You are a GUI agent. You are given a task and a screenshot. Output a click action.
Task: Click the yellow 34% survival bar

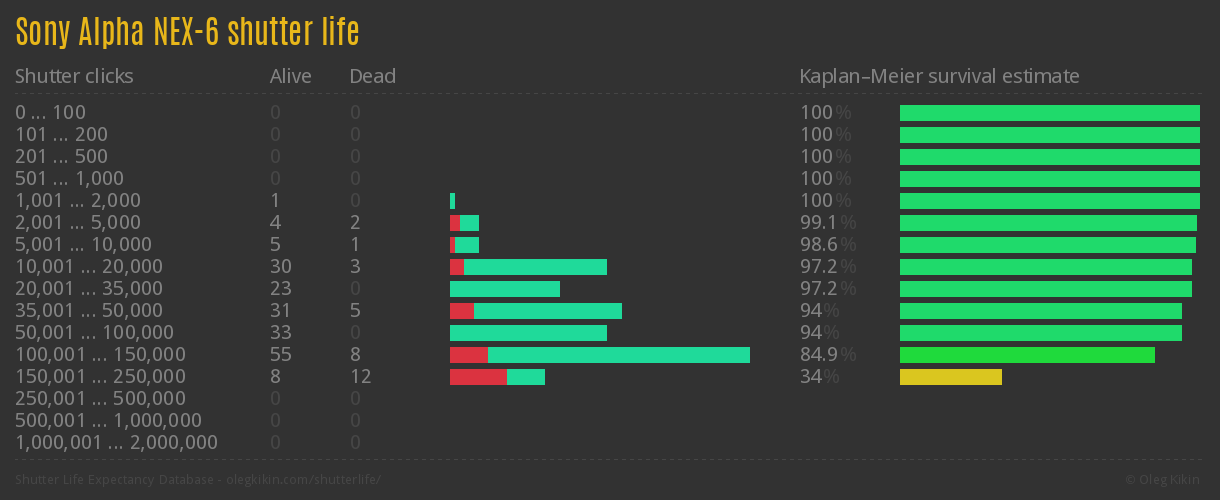coord(950,377)
